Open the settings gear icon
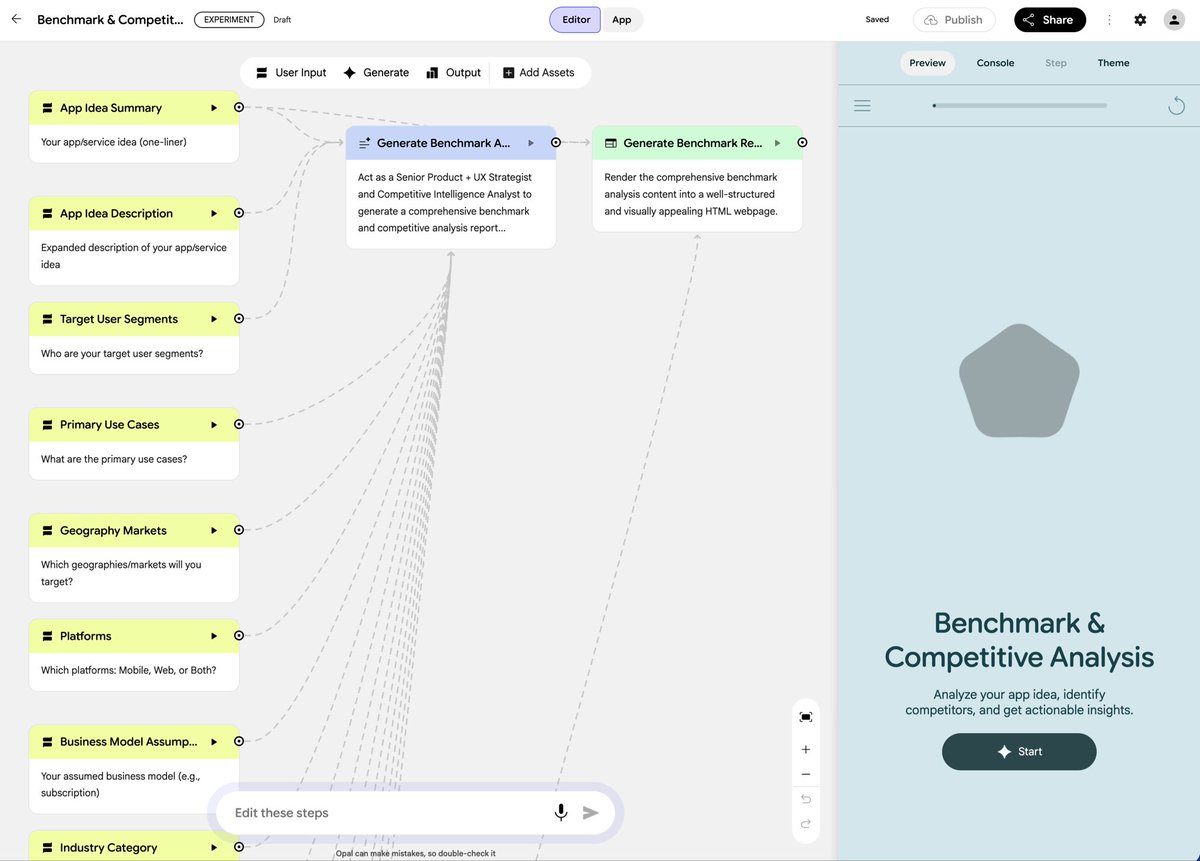Image resolution: width=1200 pixels, height=861 pixels. click(1140, 20)
